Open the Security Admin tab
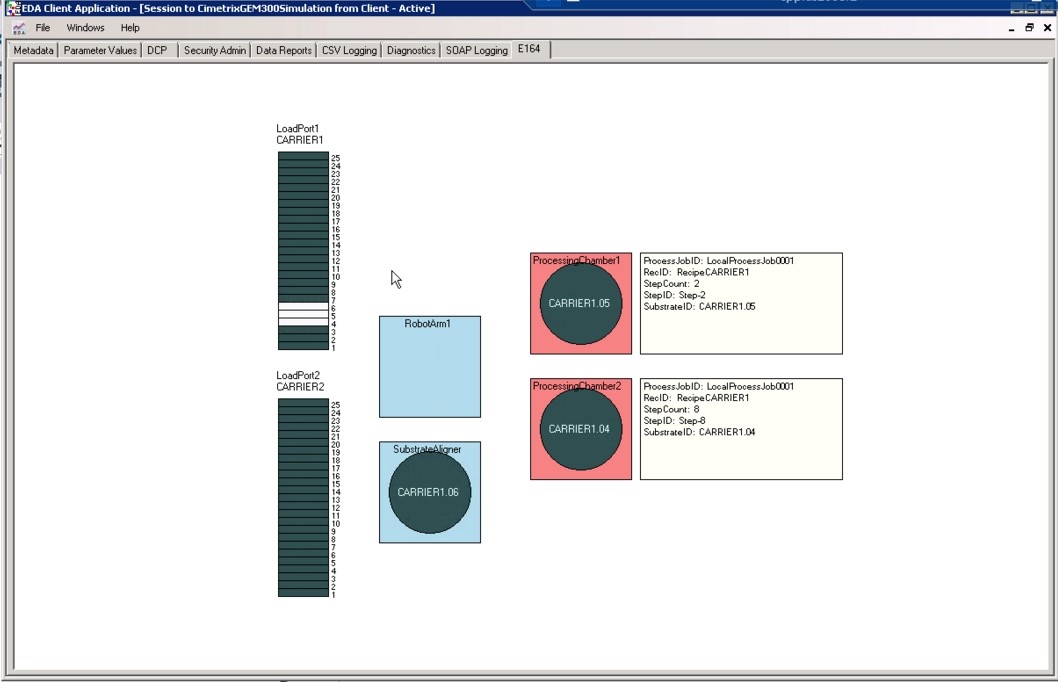 coord(213,49)
